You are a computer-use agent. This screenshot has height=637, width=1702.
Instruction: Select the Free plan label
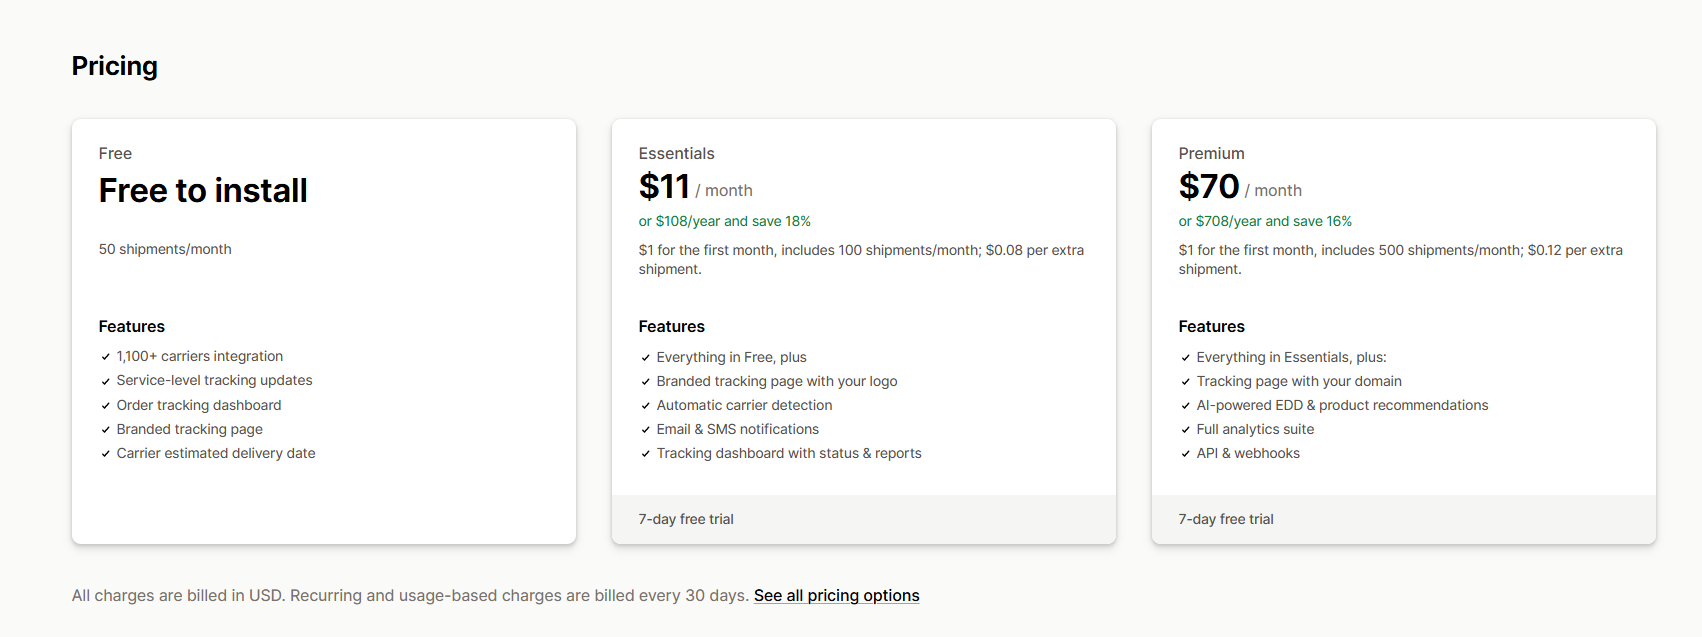(x=115, y=153)
